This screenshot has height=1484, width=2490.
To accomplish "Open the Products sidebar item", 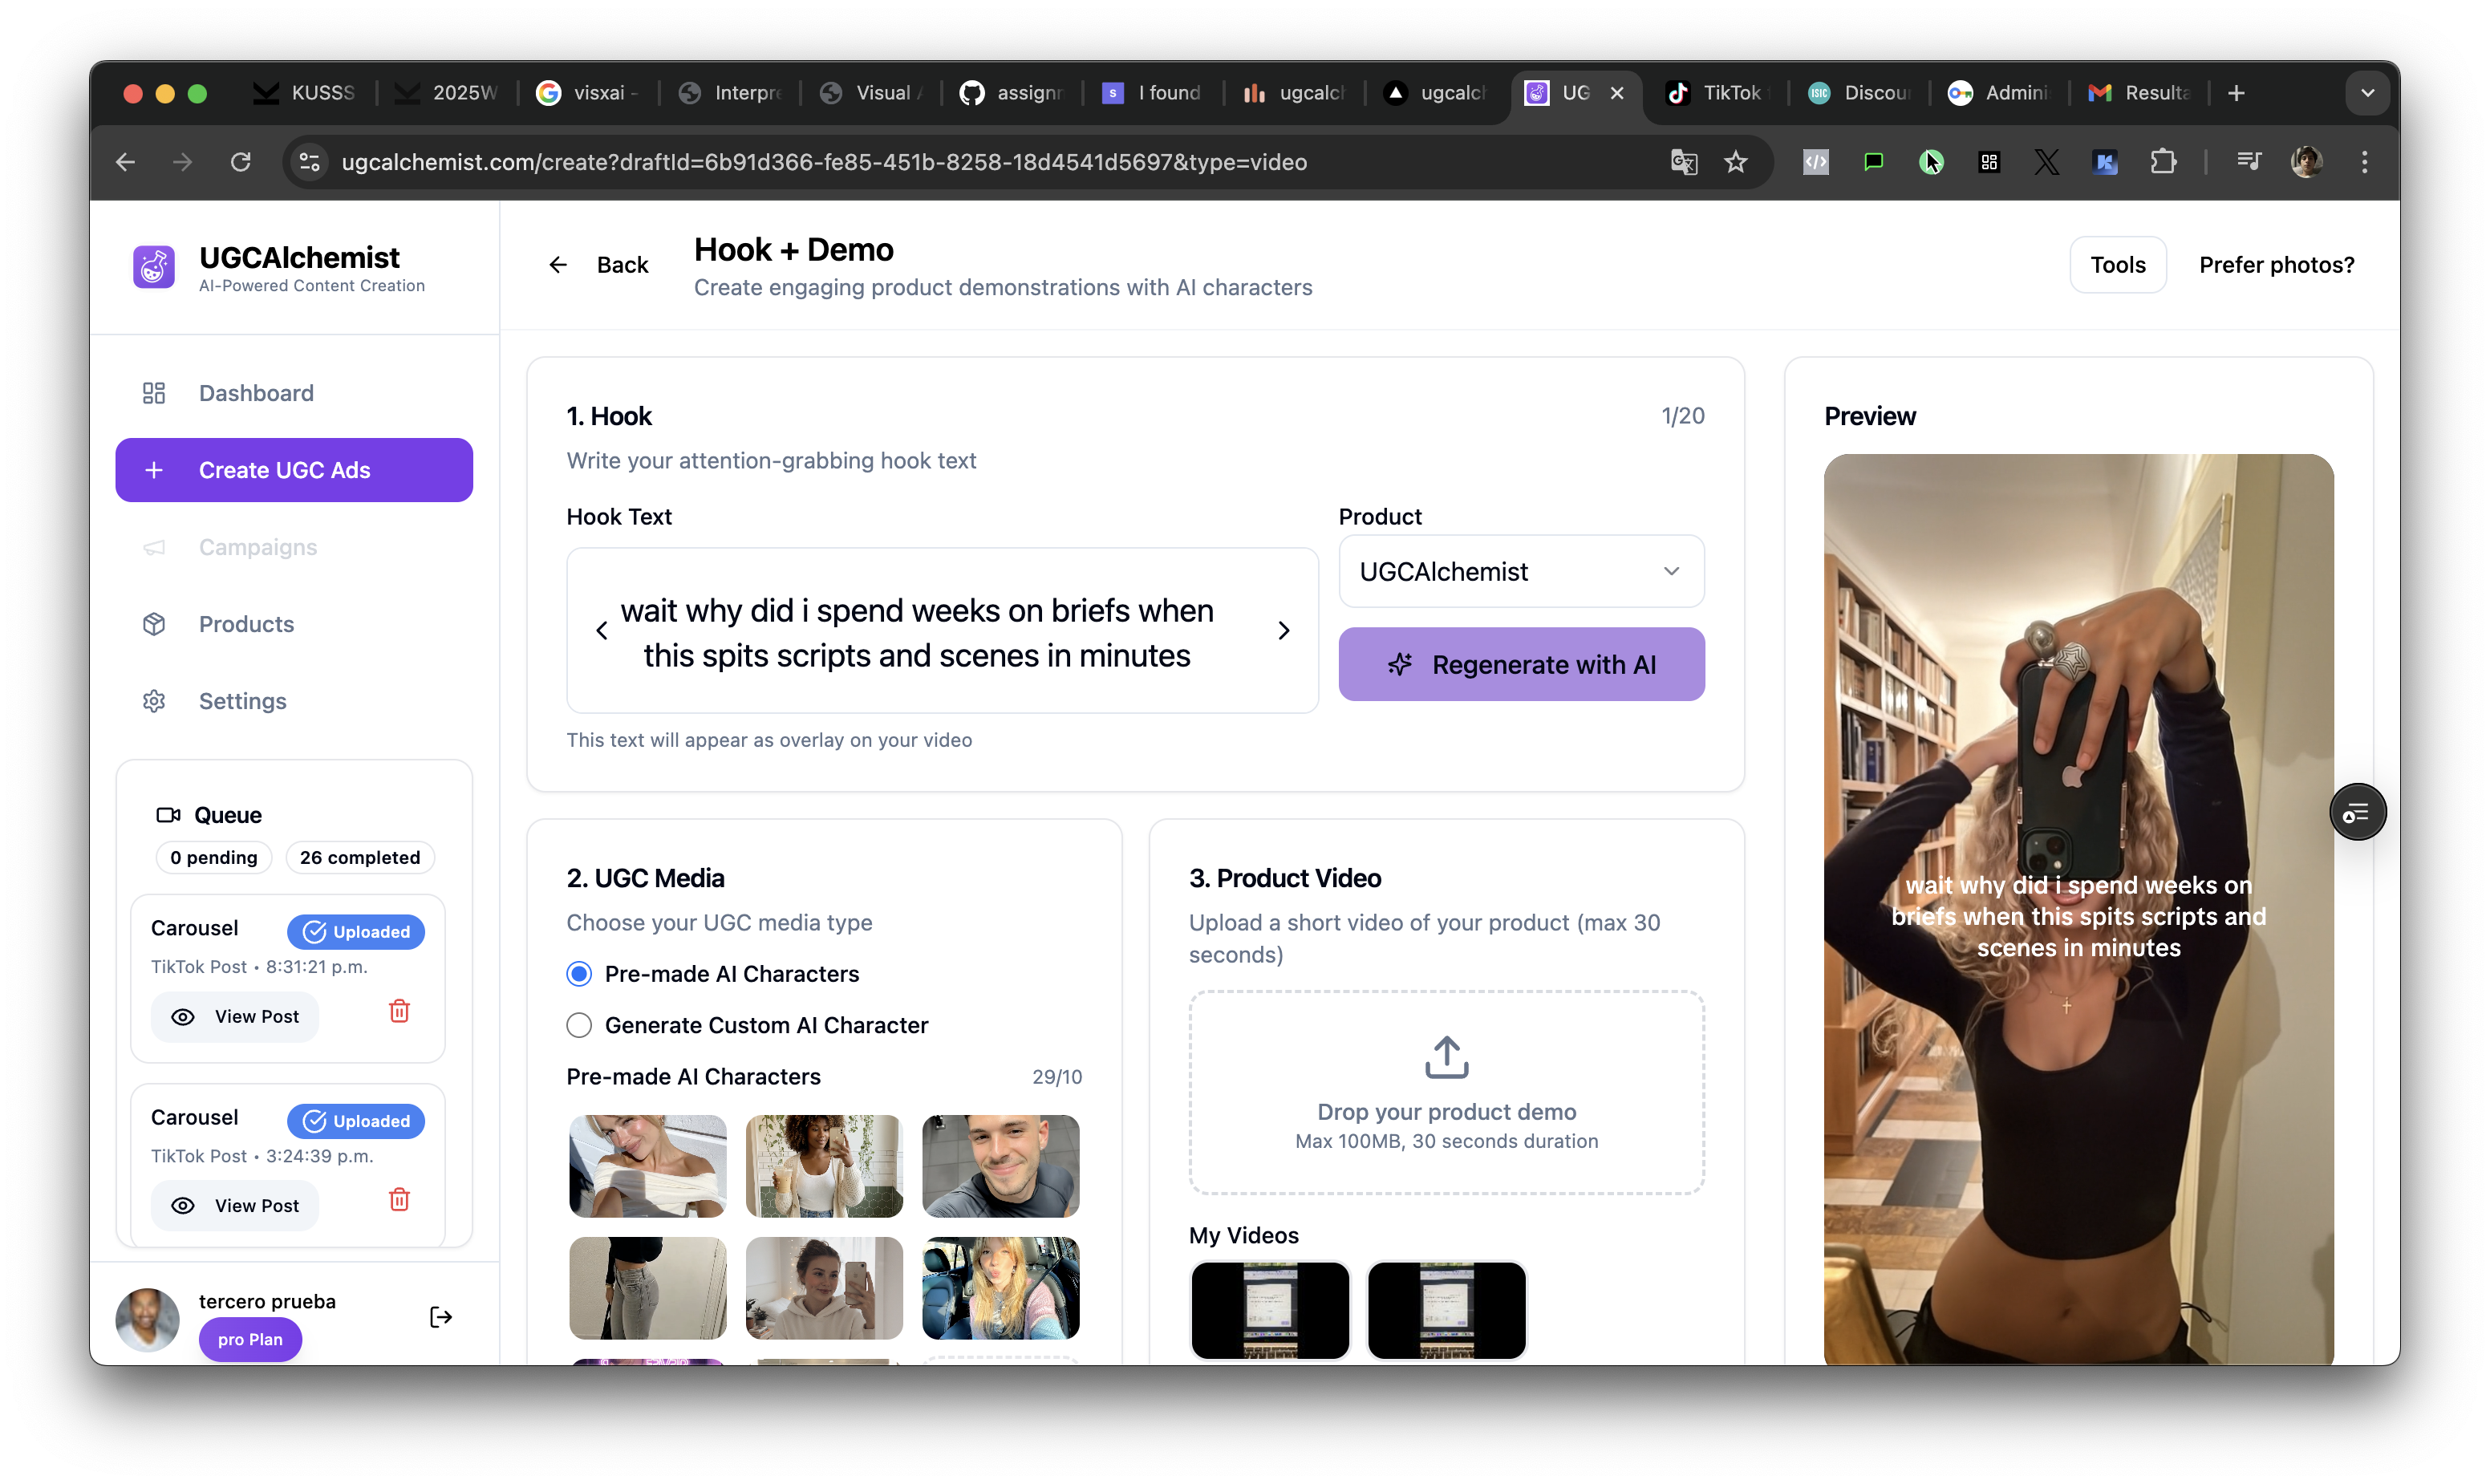I will pos(246,624).
